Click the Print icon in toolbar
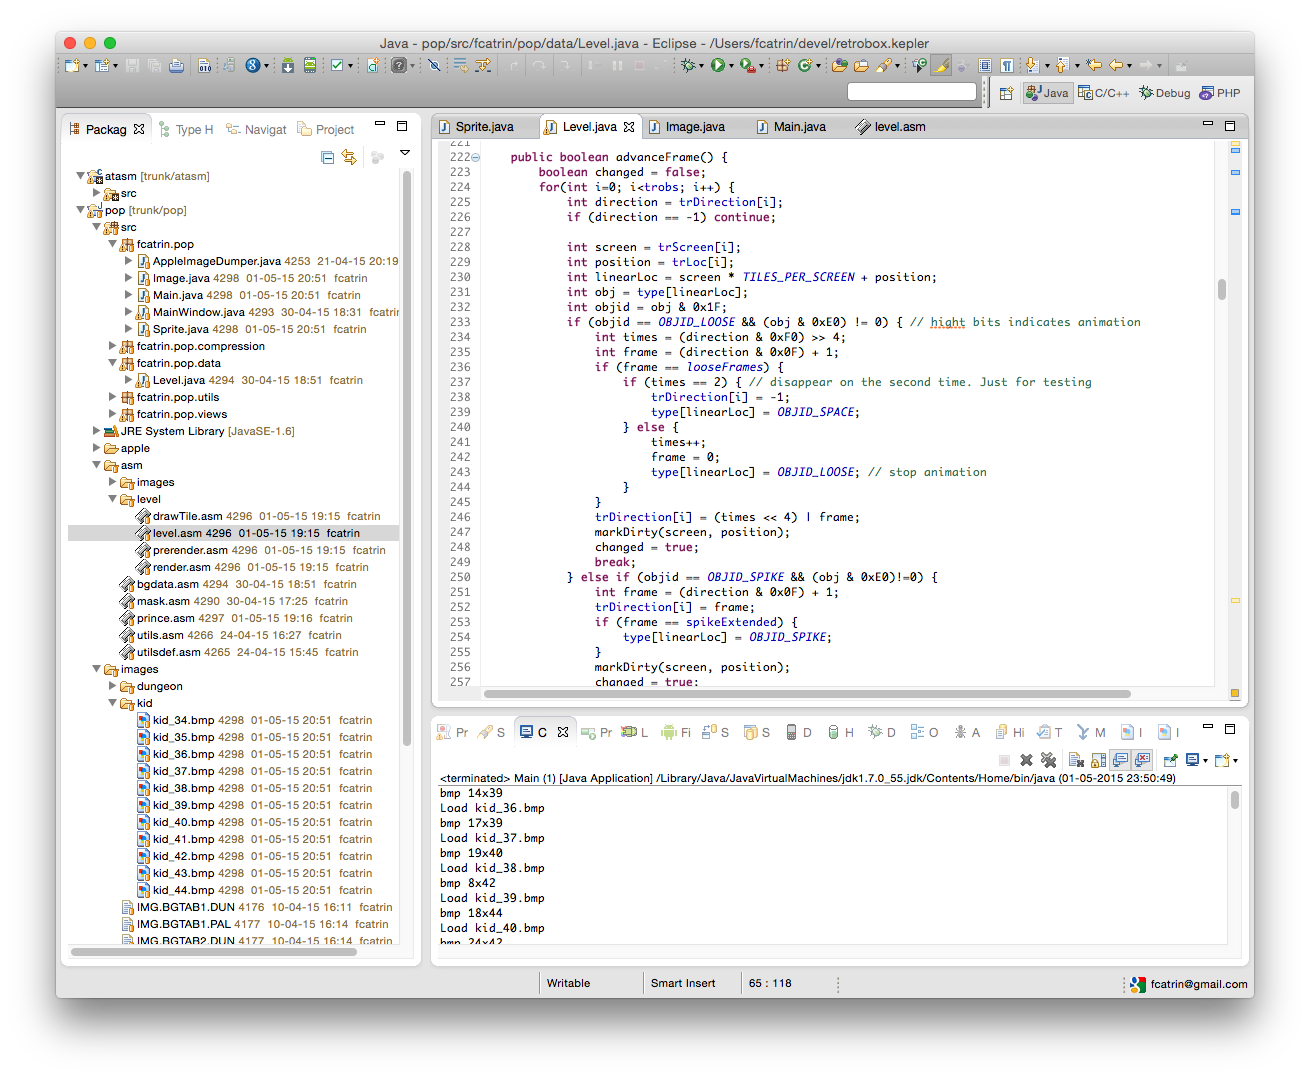 click(x=176, y=66)
